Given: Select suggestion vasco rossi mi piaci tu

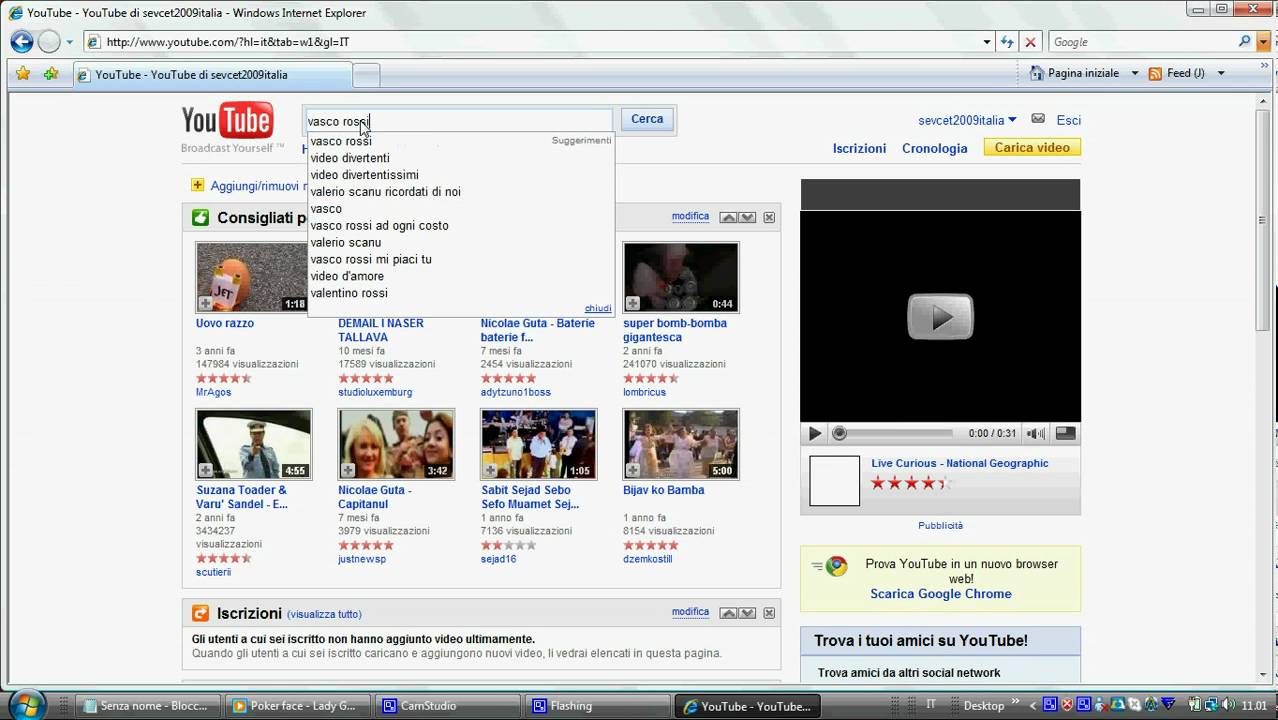Looking at the screenshot, I should (x=371, y=259).
